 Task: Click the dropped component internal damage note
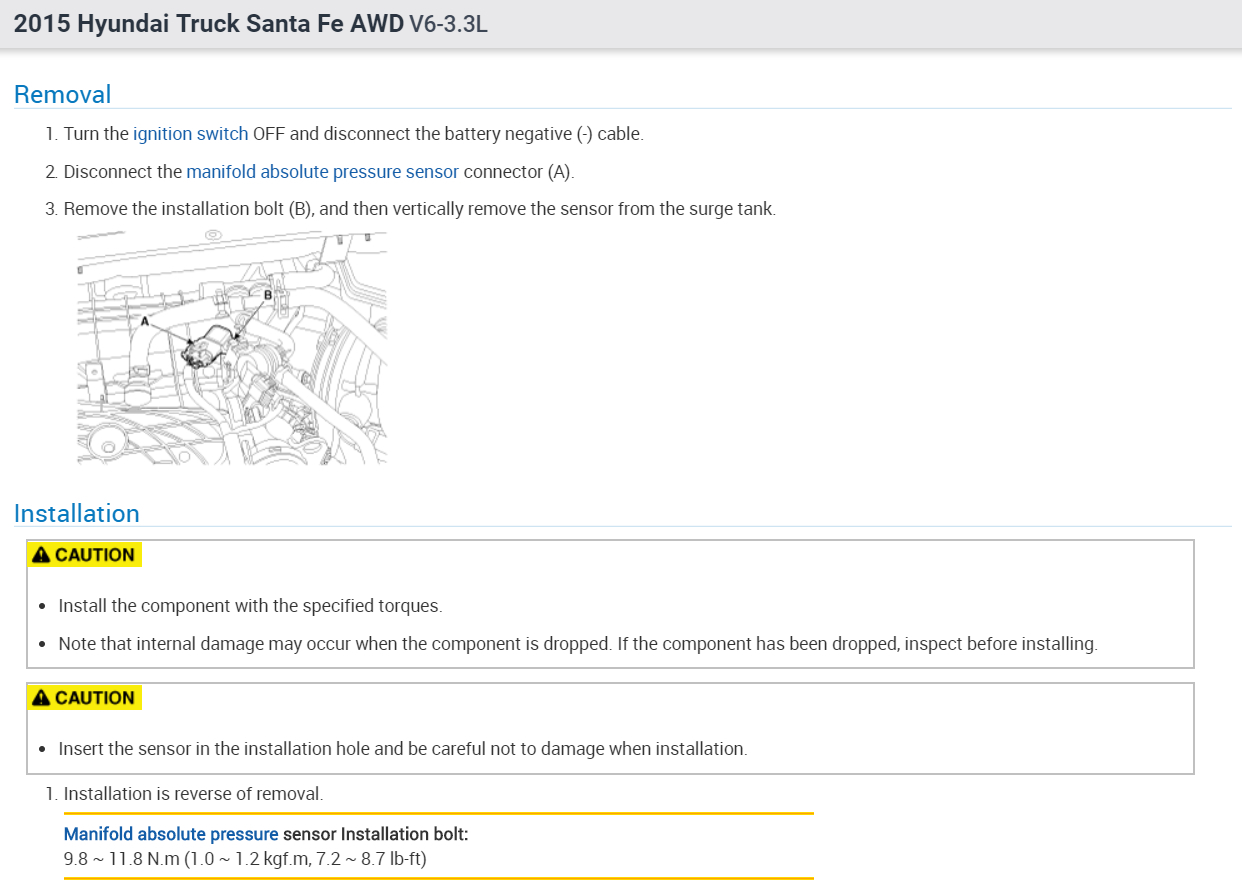[x=577, y=644]
